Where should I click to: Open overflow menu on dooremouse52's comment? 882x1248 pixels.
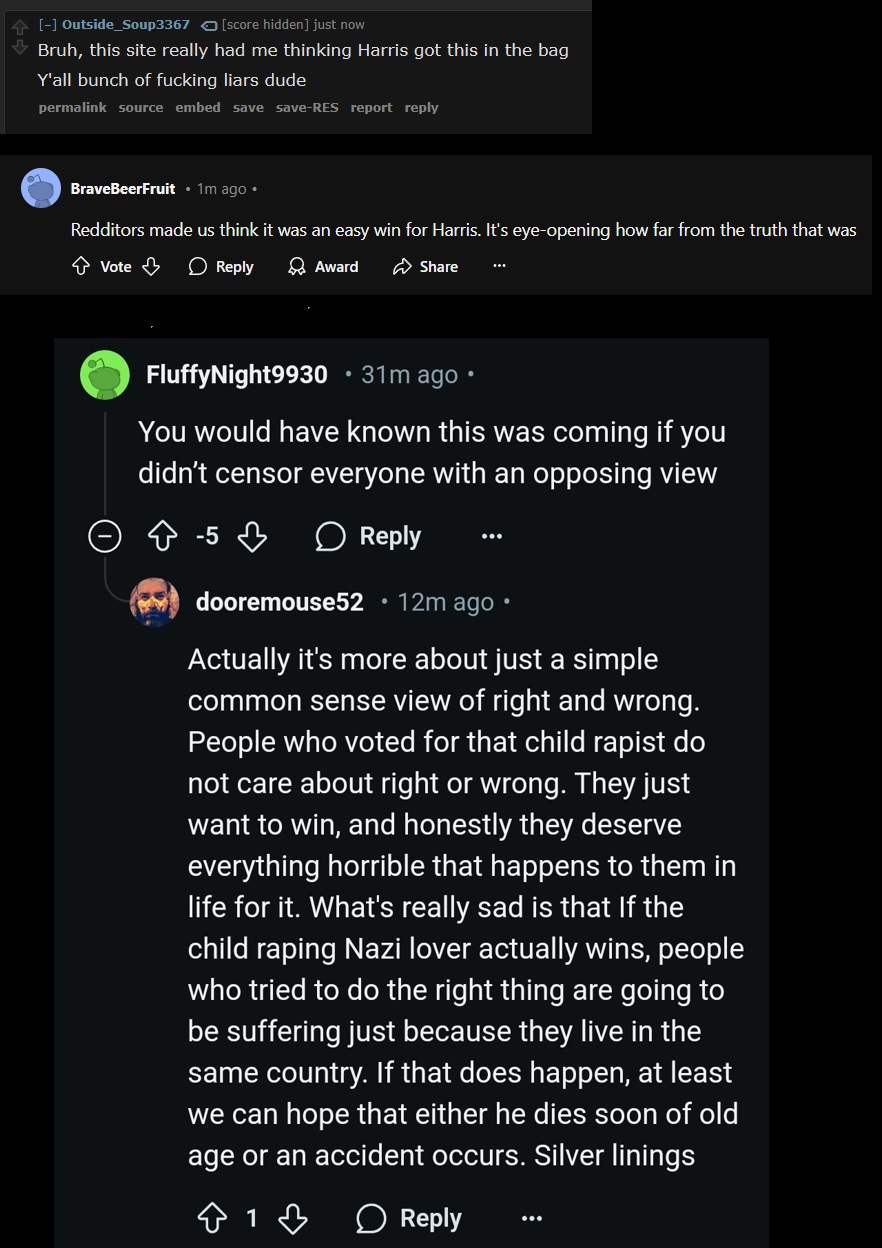click(532, 1218)
